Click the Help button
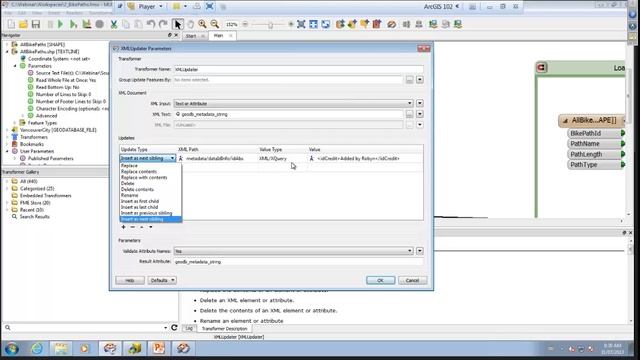Viewport: 640px width, 360px height. click(x=130, y=280)
